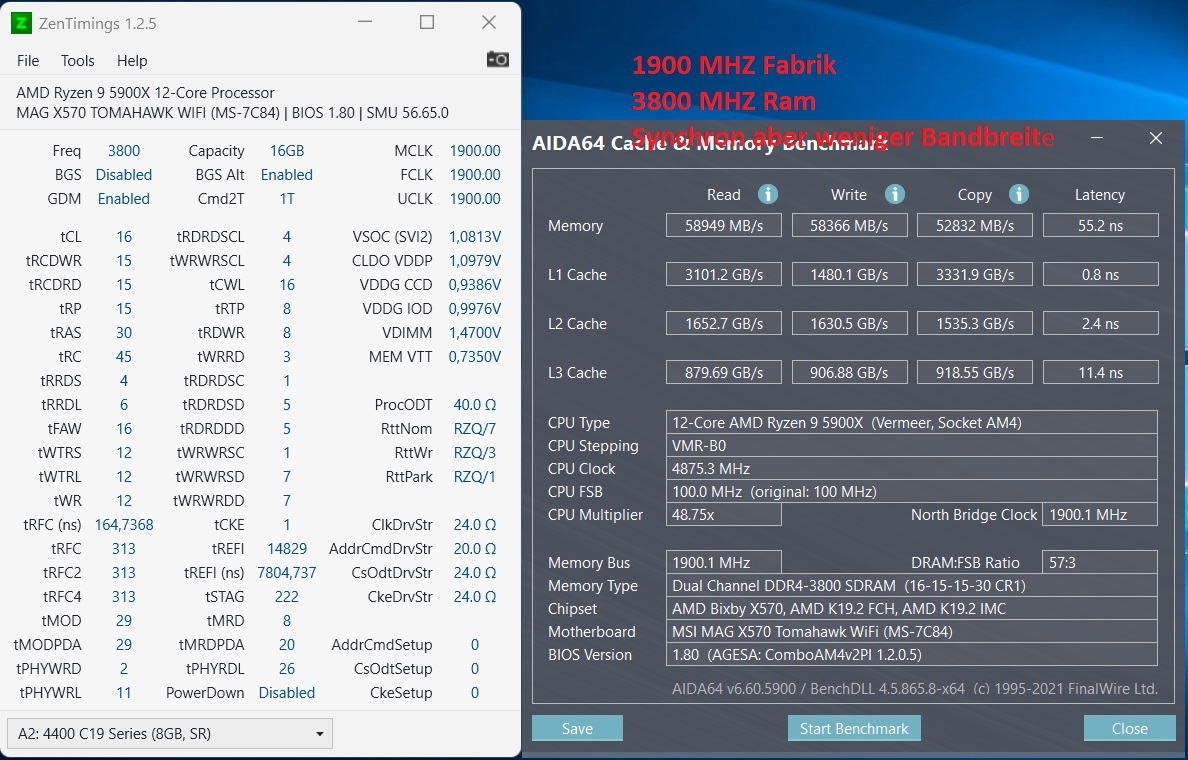The image size is (1188, 760).
Task: Select the Memory Latency value 55.2 ns
Action: click(x=1100, y=225)
